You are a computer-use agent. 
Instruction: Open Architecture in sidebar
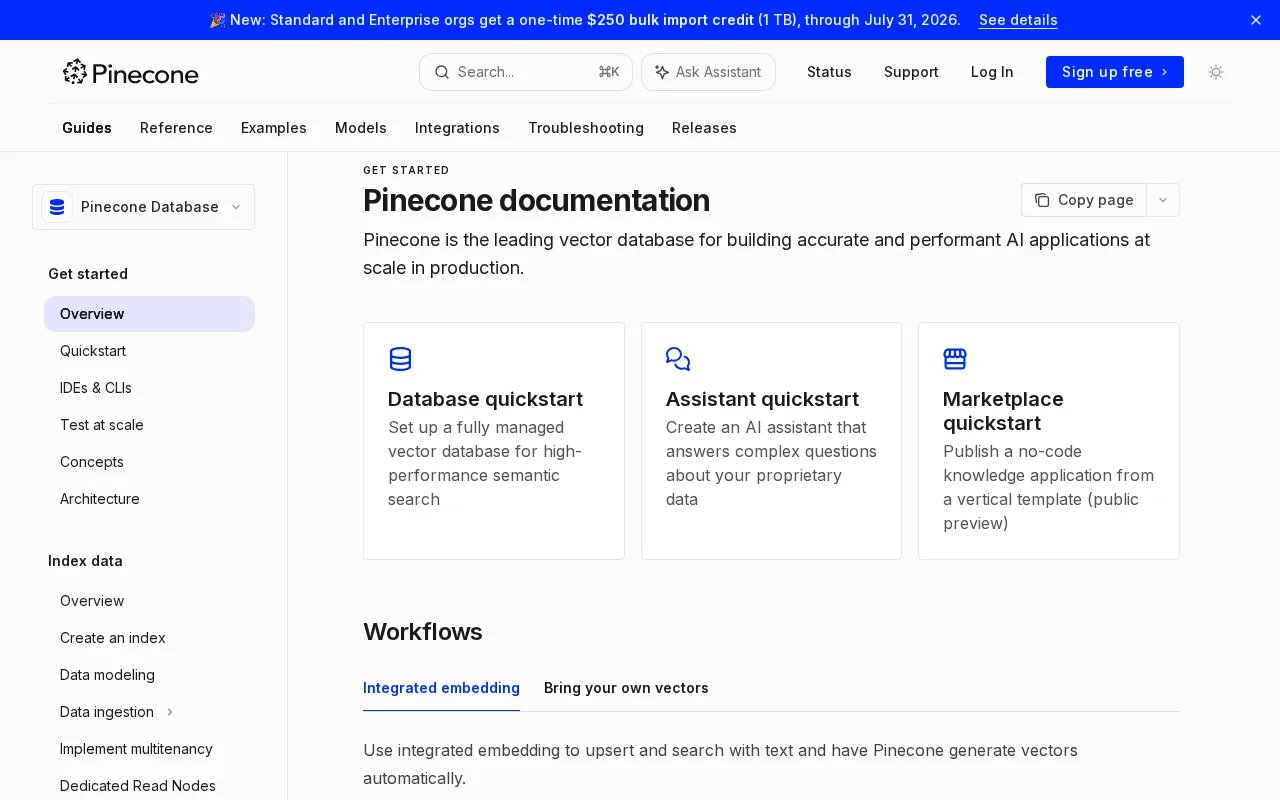click(149, 499)
